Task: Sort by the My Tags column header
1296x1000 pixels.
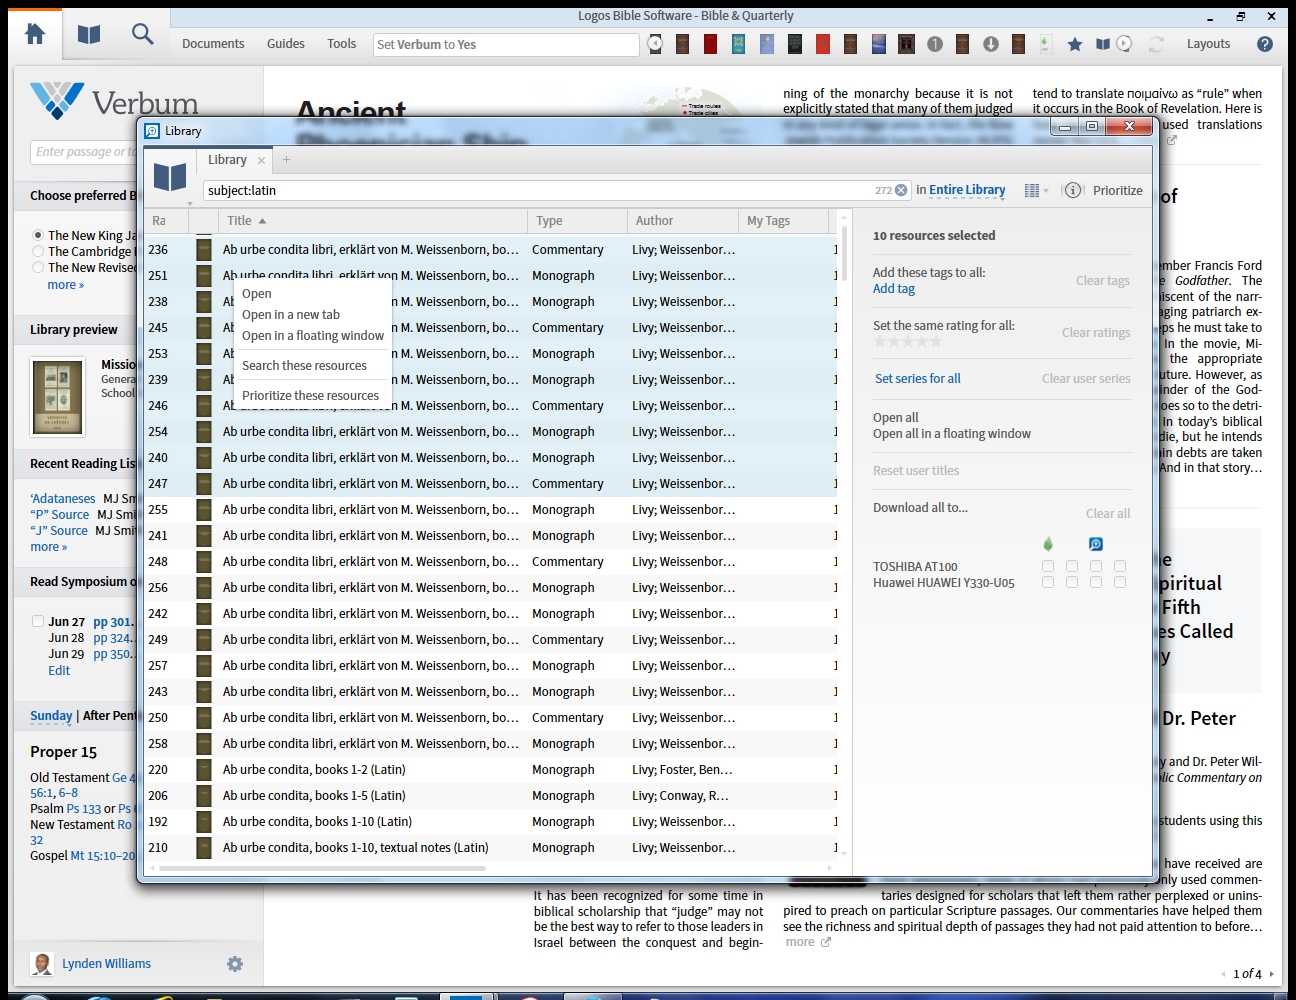Action: tap(784, 221)
